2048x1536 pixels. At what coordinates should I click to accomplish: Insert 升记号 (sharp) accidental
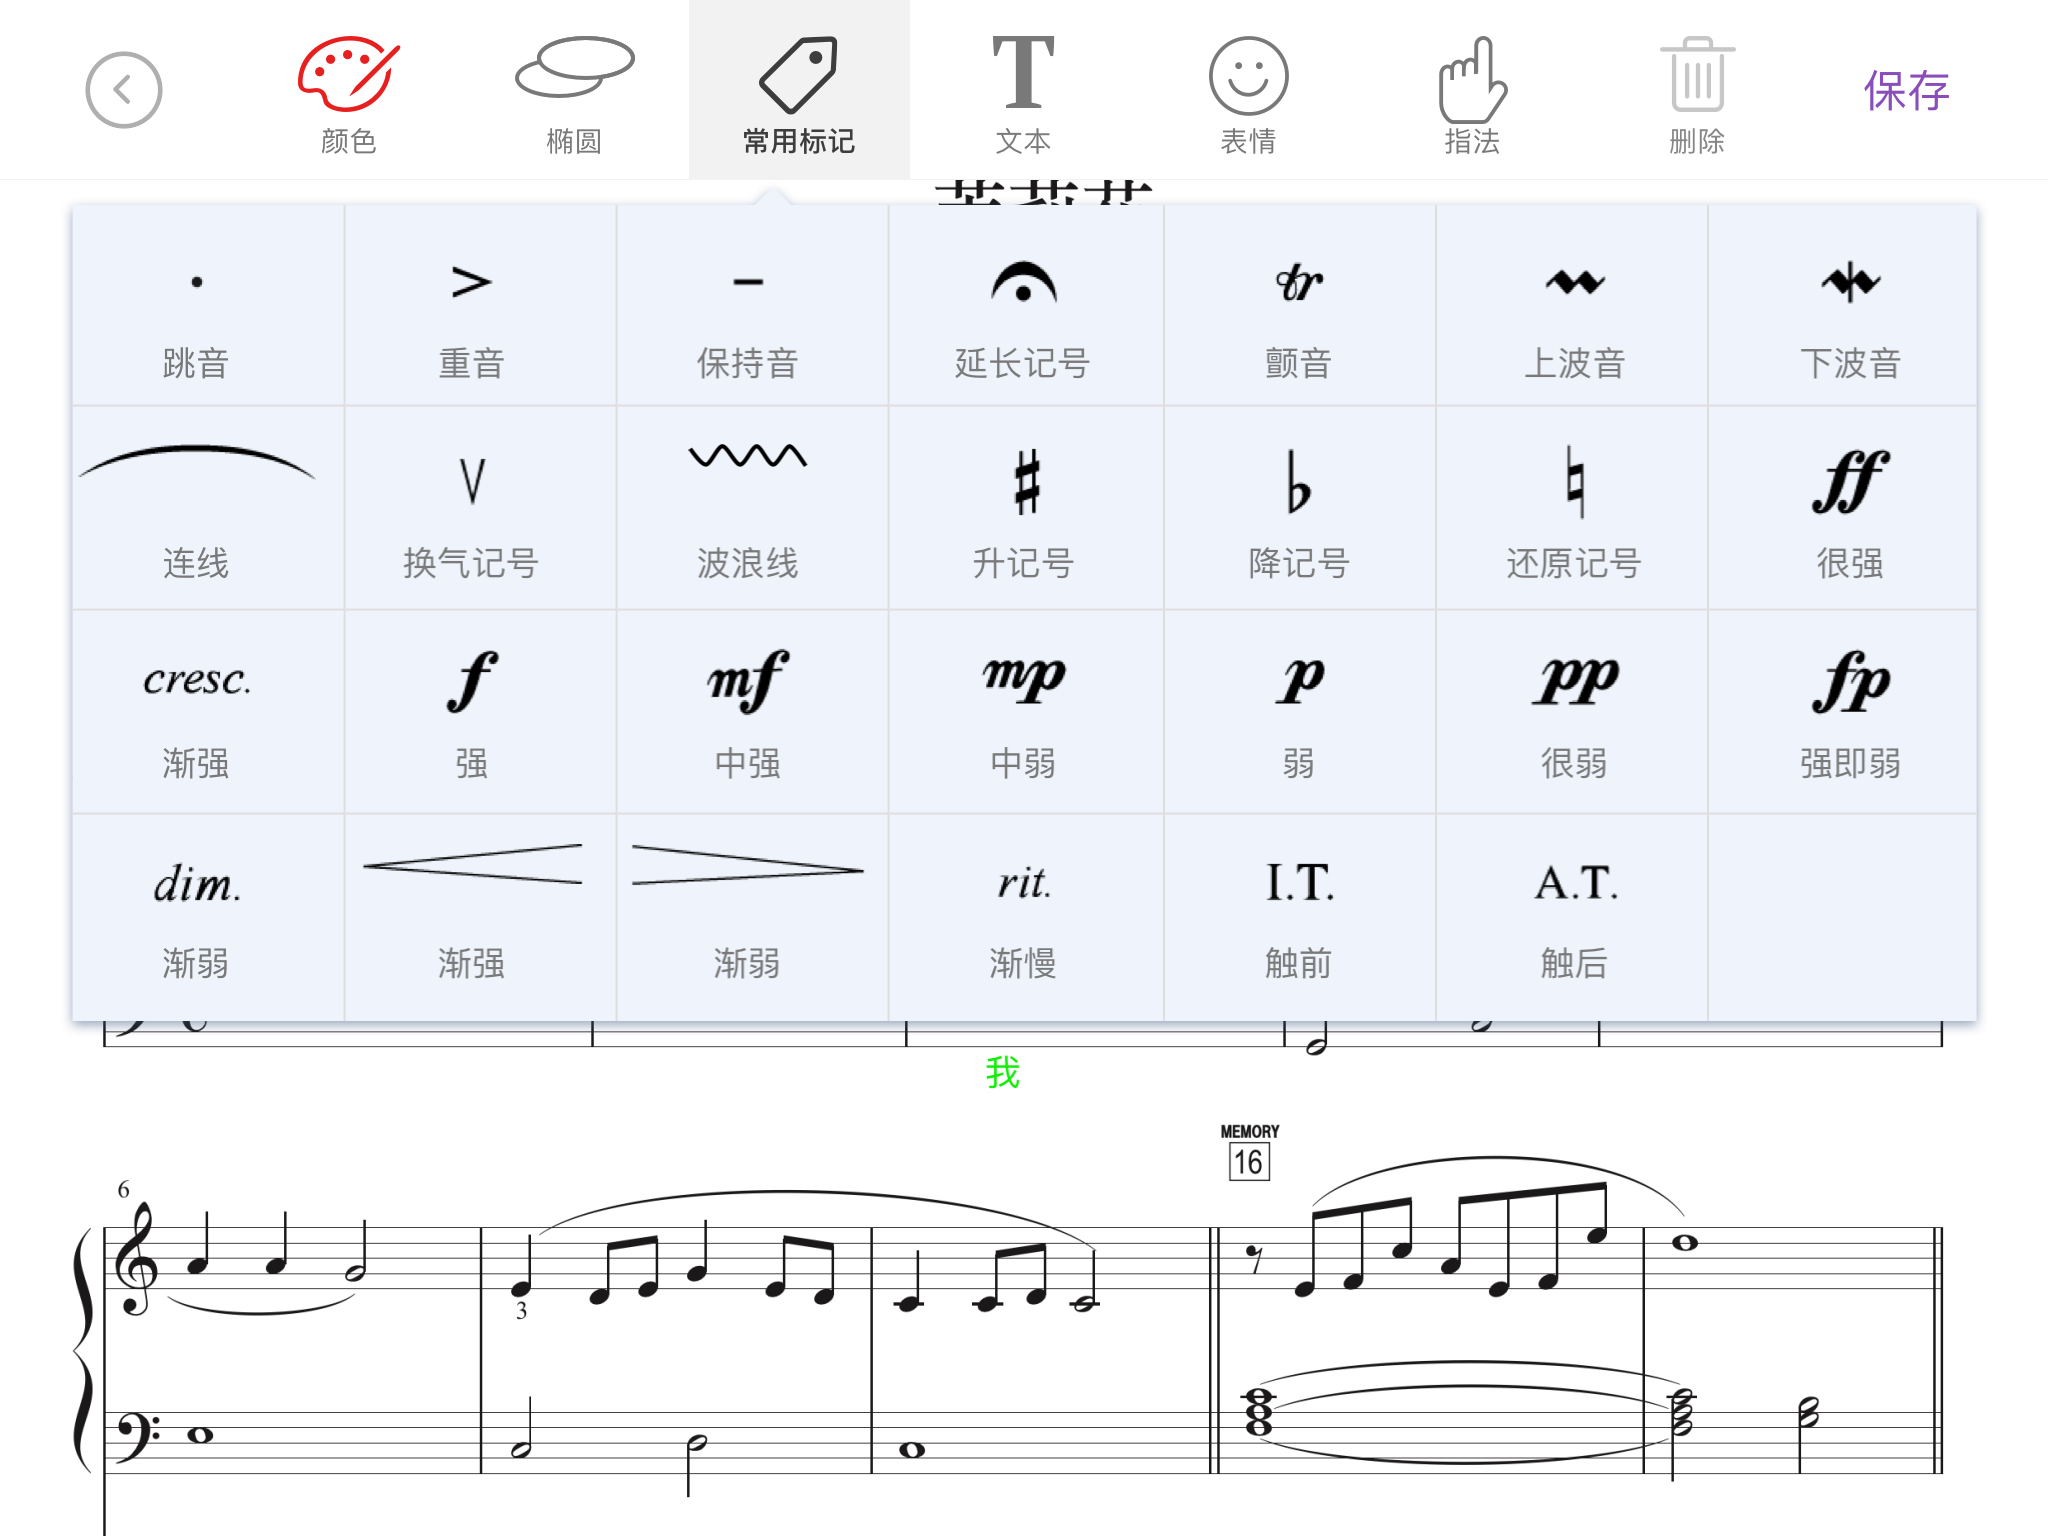[x=1024, y=510]
